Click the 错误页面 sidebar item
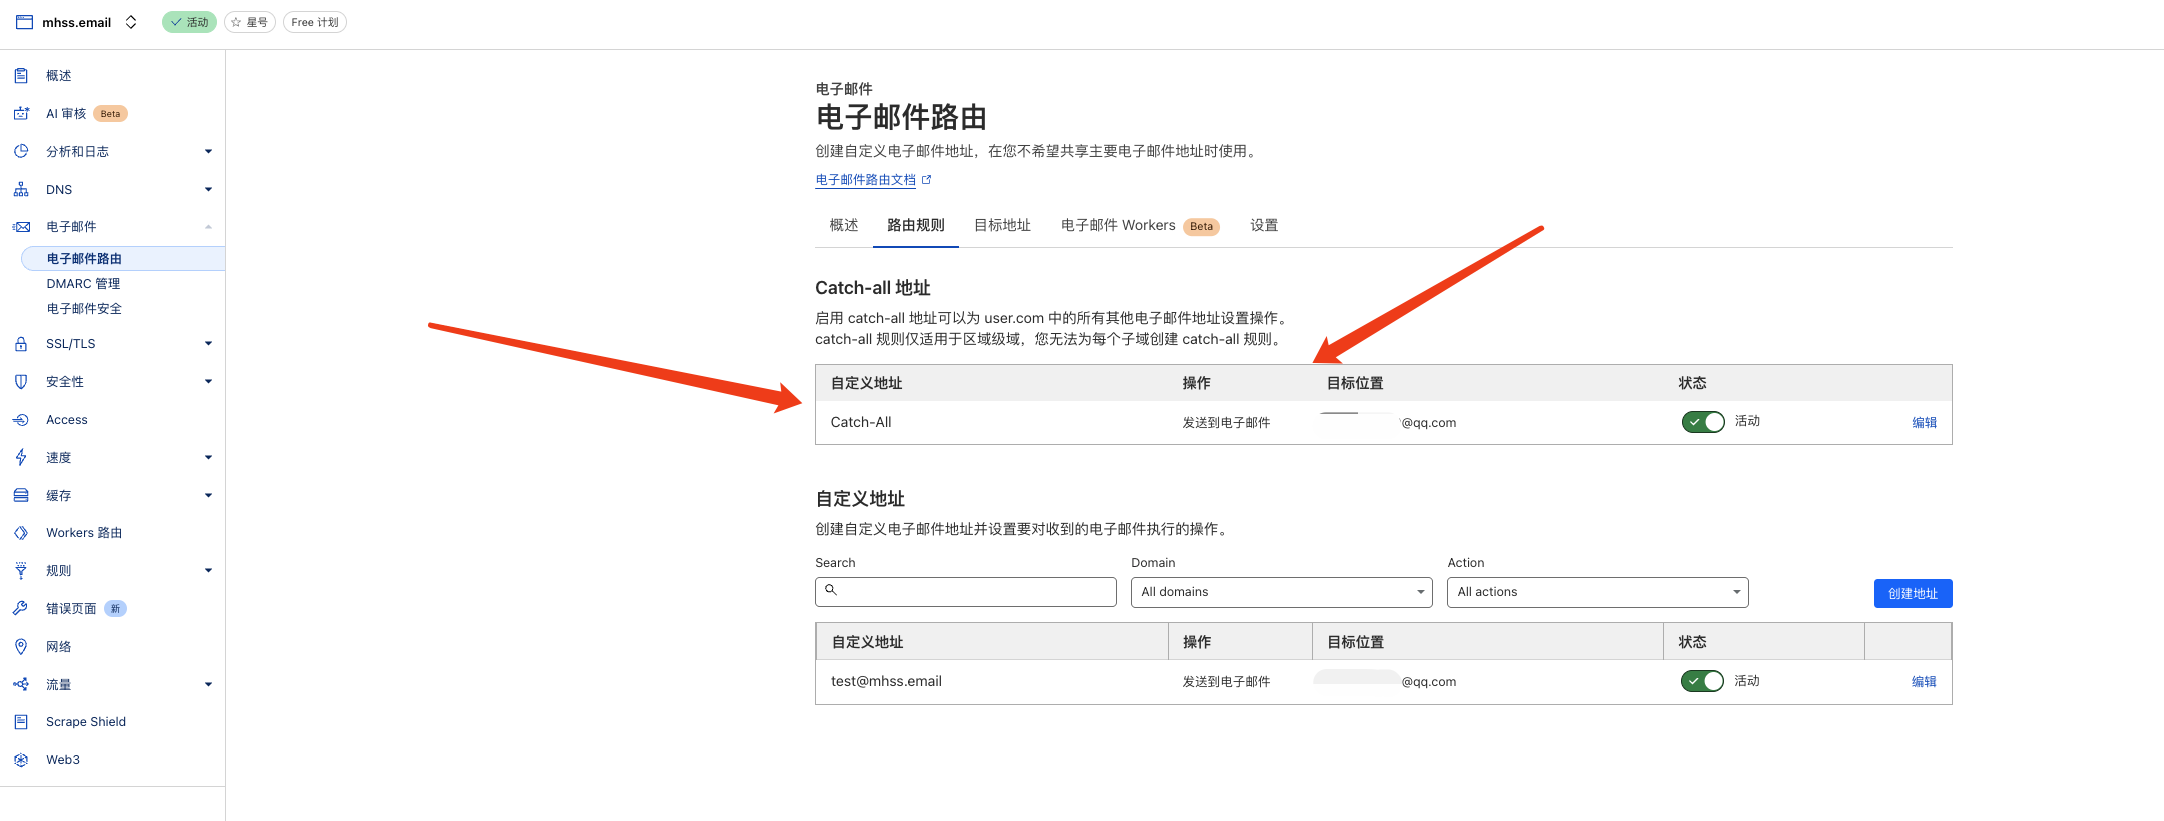 point(71,609)
